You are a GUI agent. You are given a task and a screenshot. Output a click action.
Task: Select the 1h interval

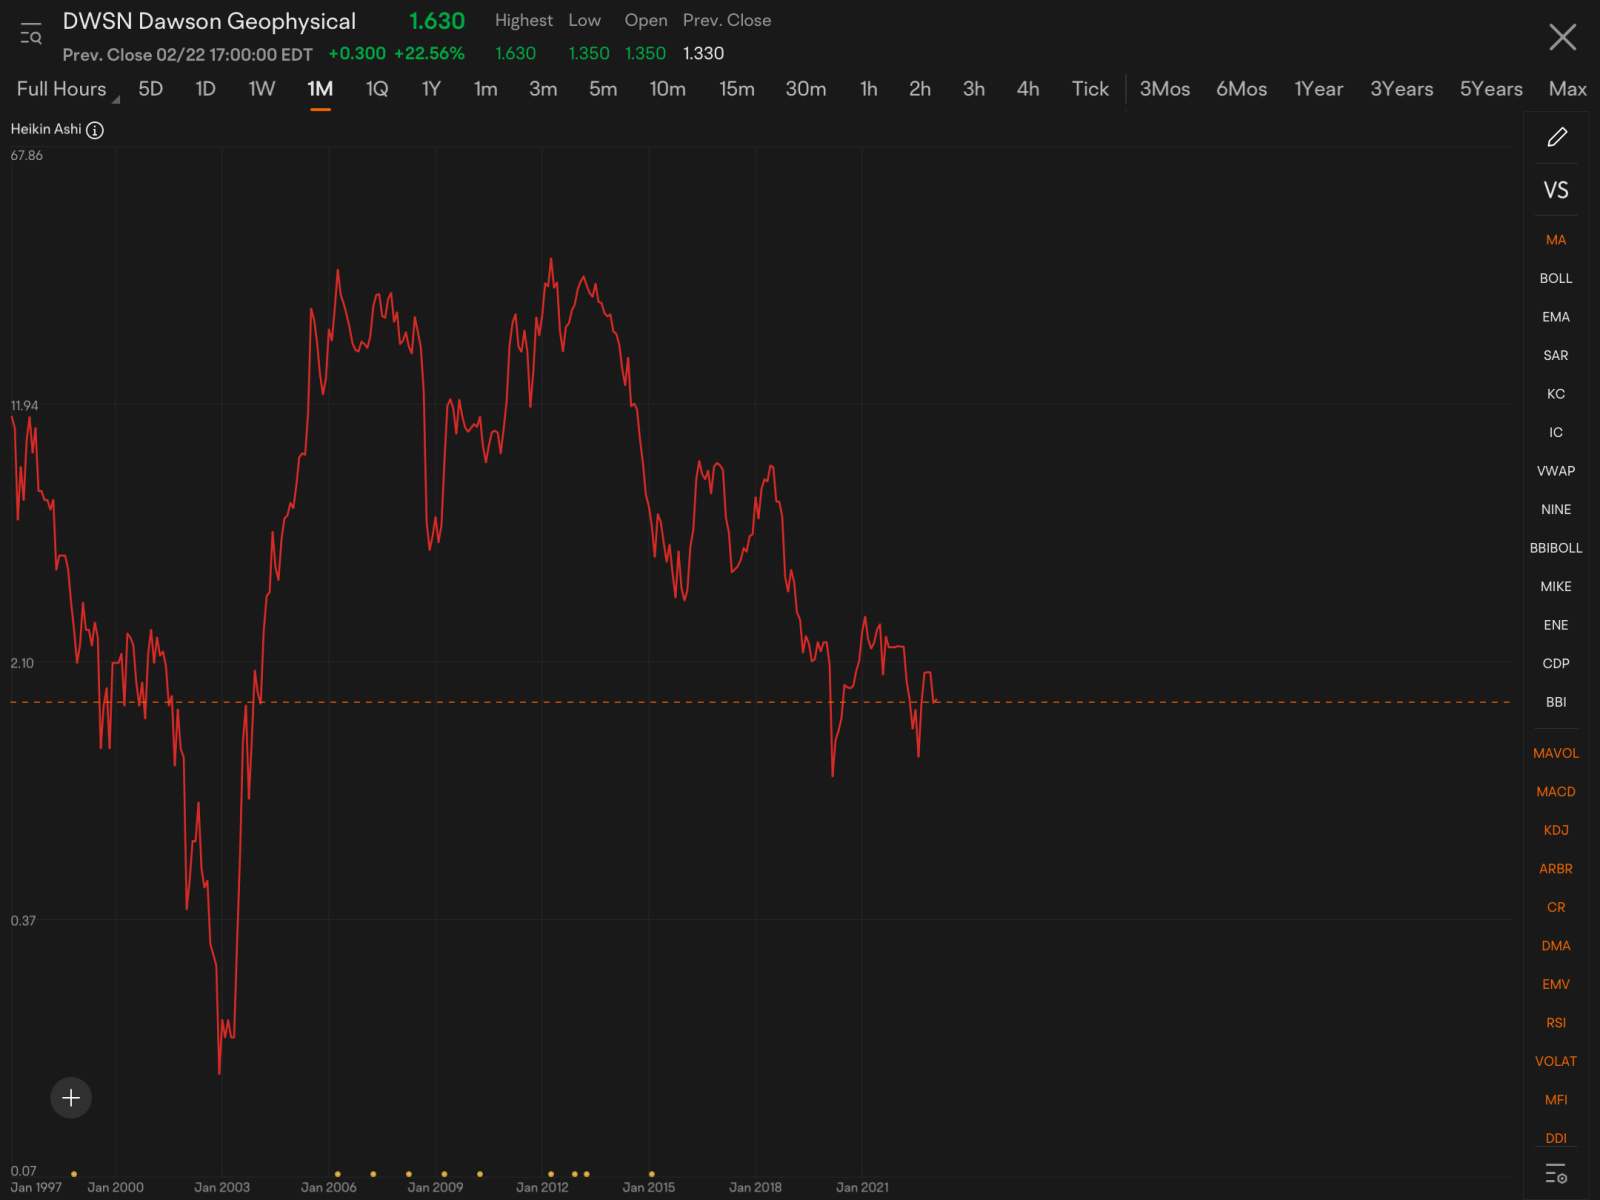[869, 89]
